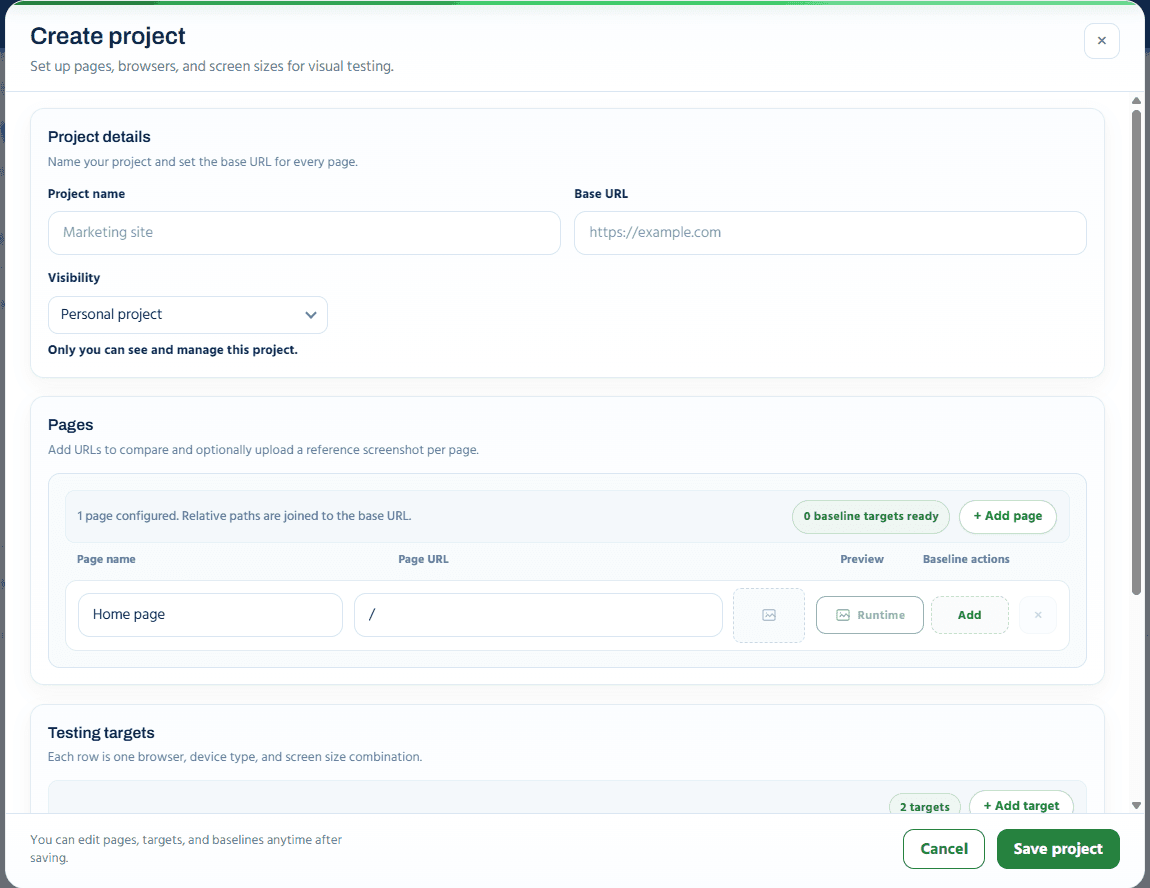Click the Pages section heading

[70, 425]
